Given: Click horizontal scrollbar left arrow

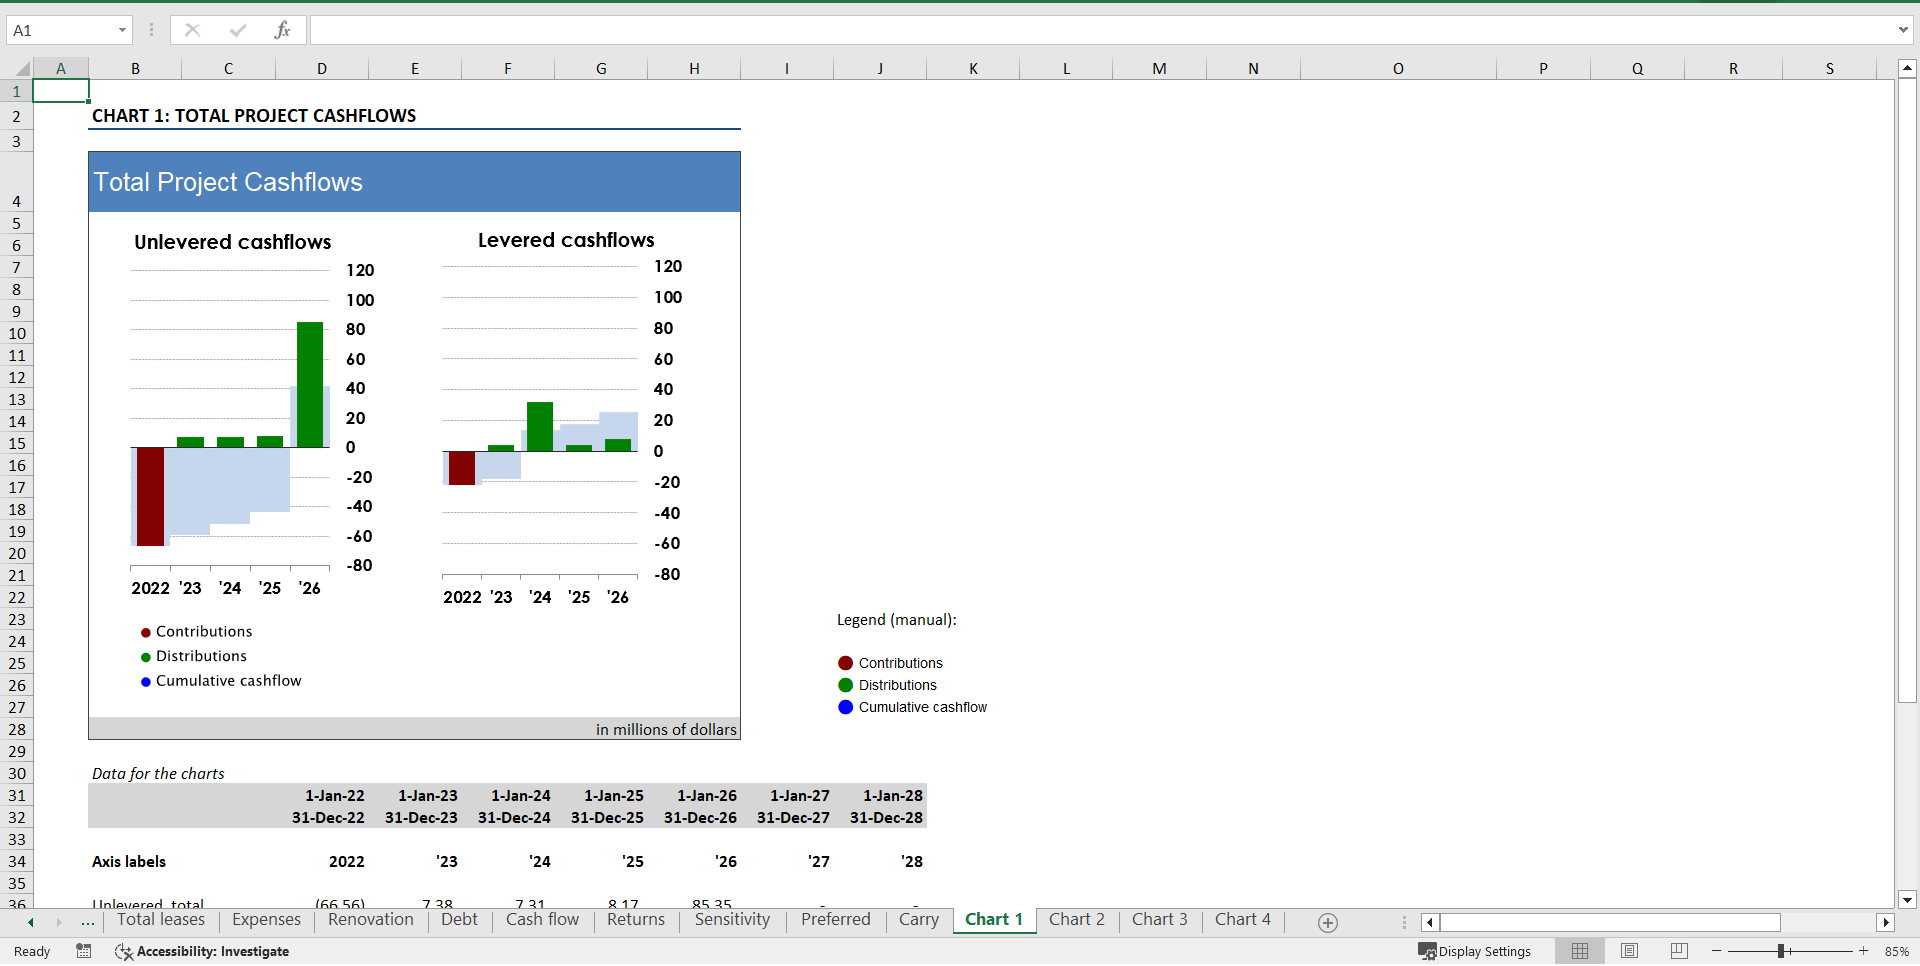Looking at the screenshot, I should point(1430,923).
